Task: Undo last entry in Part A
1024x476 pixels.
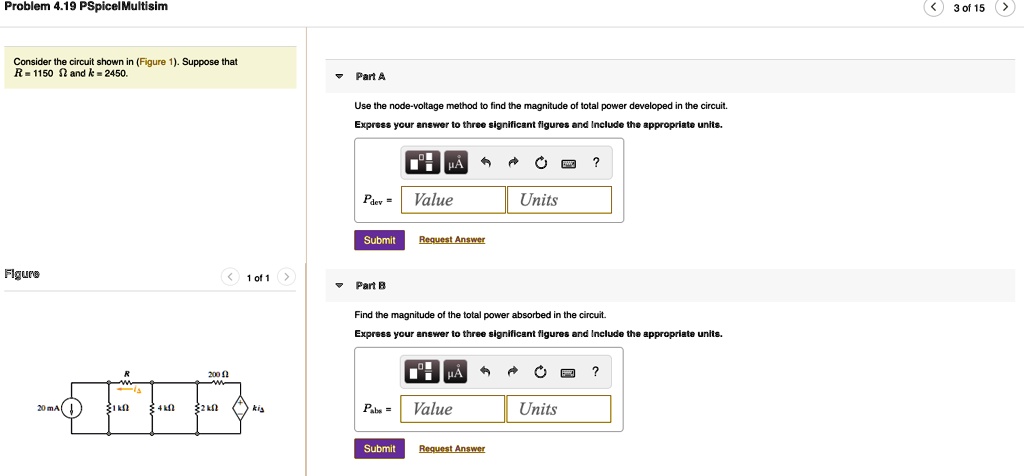Action: pyautogui.click(x=486, y=163)
